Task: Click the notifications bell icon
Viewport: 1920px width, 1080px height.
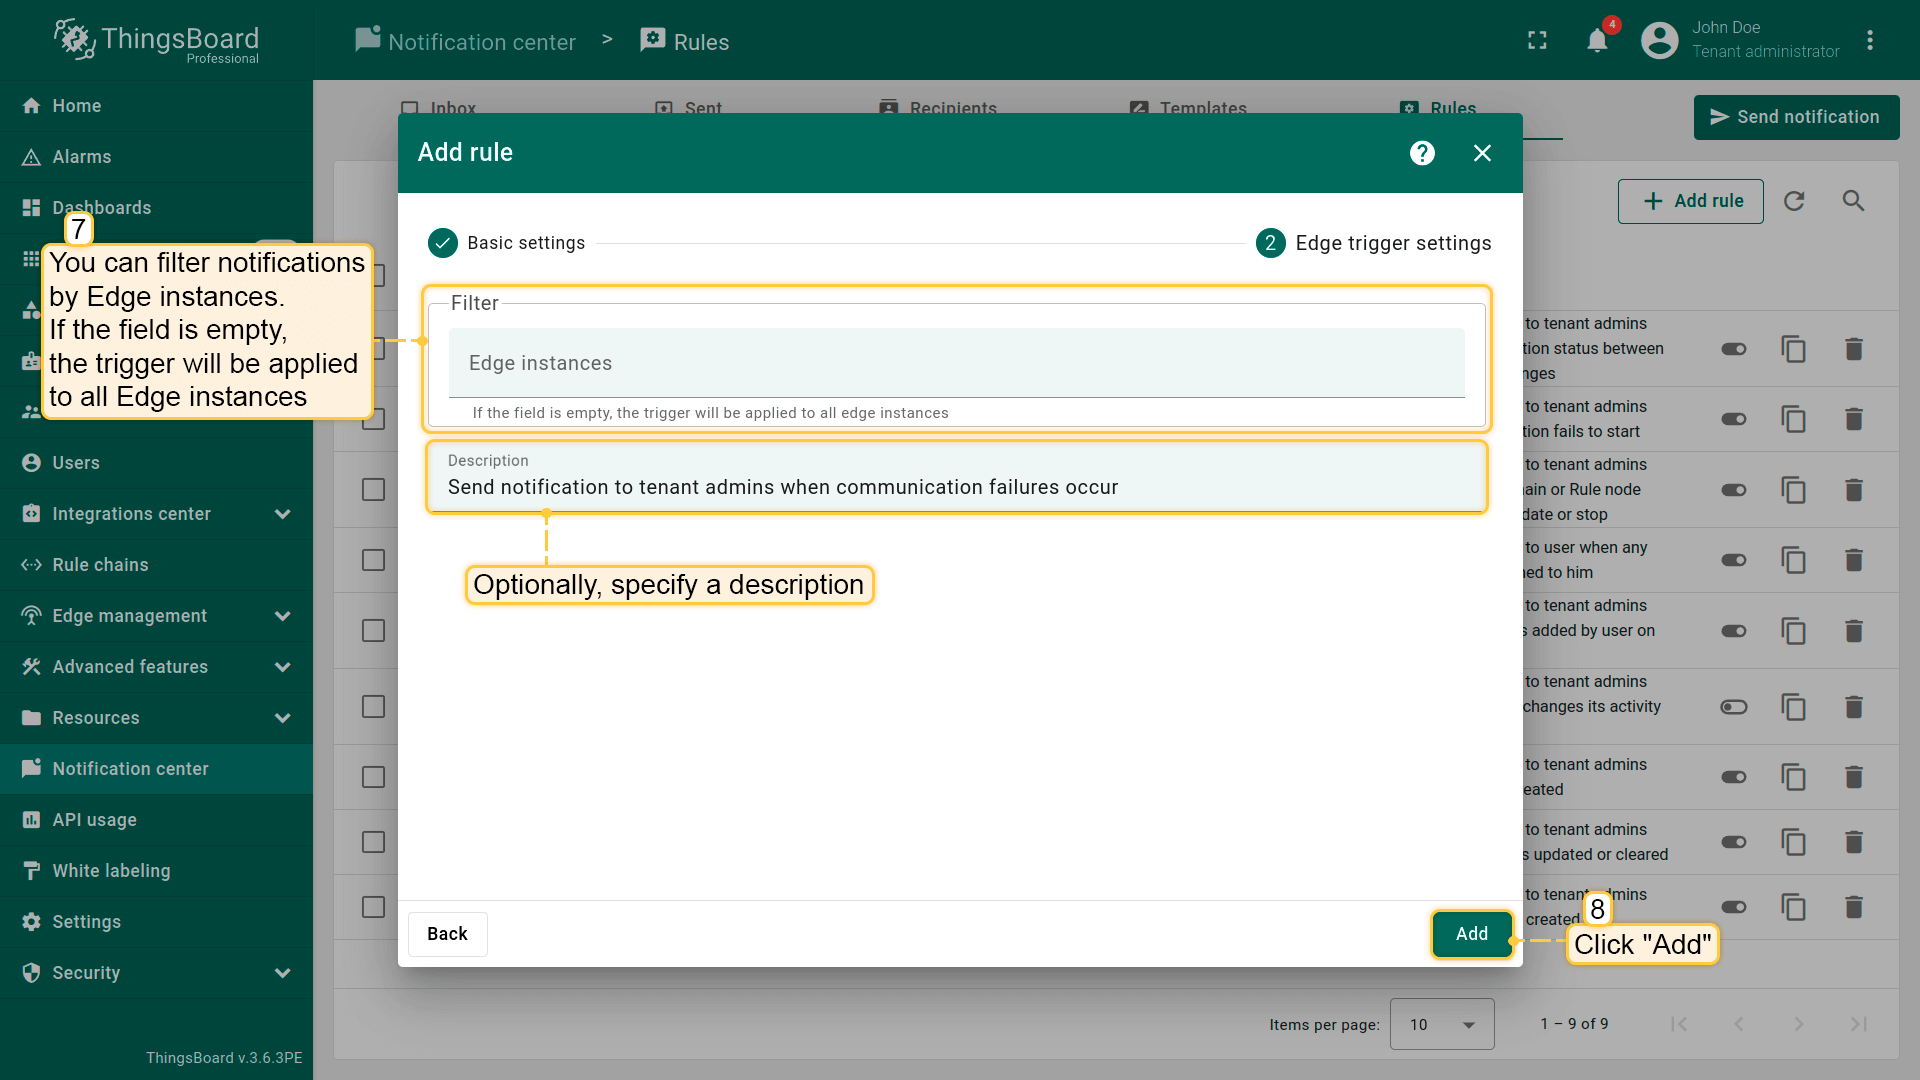Action: pos(1597,41)
